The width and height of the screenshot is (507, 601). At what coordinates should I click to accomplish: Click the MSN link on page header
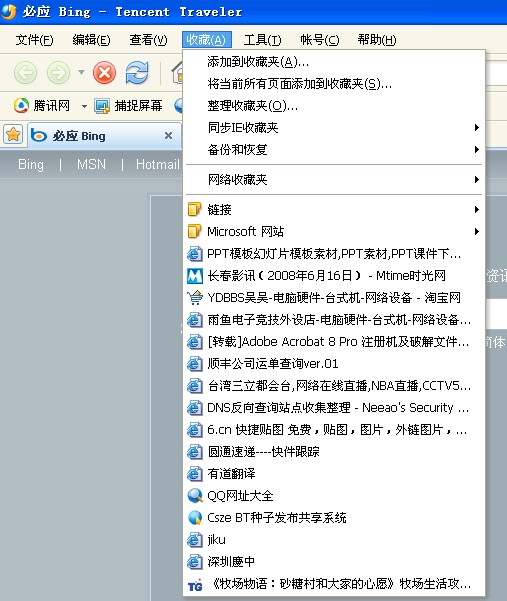91,164
